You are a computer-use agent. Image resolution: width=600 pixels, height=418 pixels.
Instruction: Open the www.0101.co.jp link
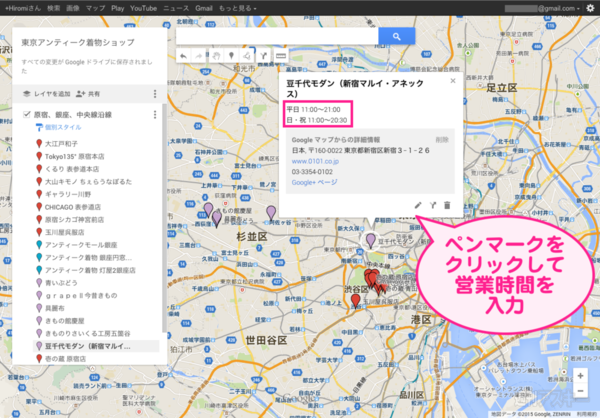[315, 161]
